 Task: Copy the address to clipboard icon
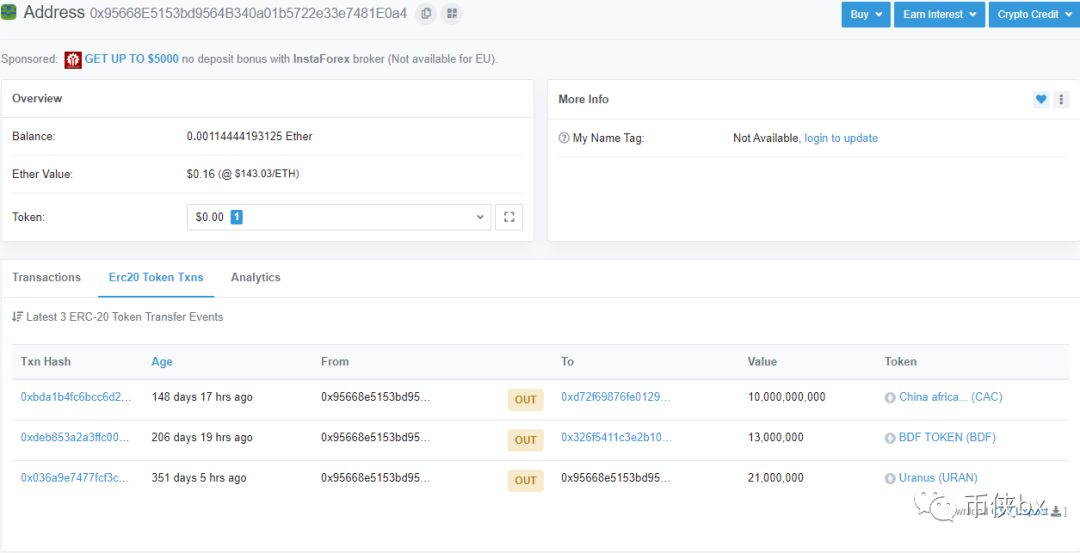click(426, 13)
